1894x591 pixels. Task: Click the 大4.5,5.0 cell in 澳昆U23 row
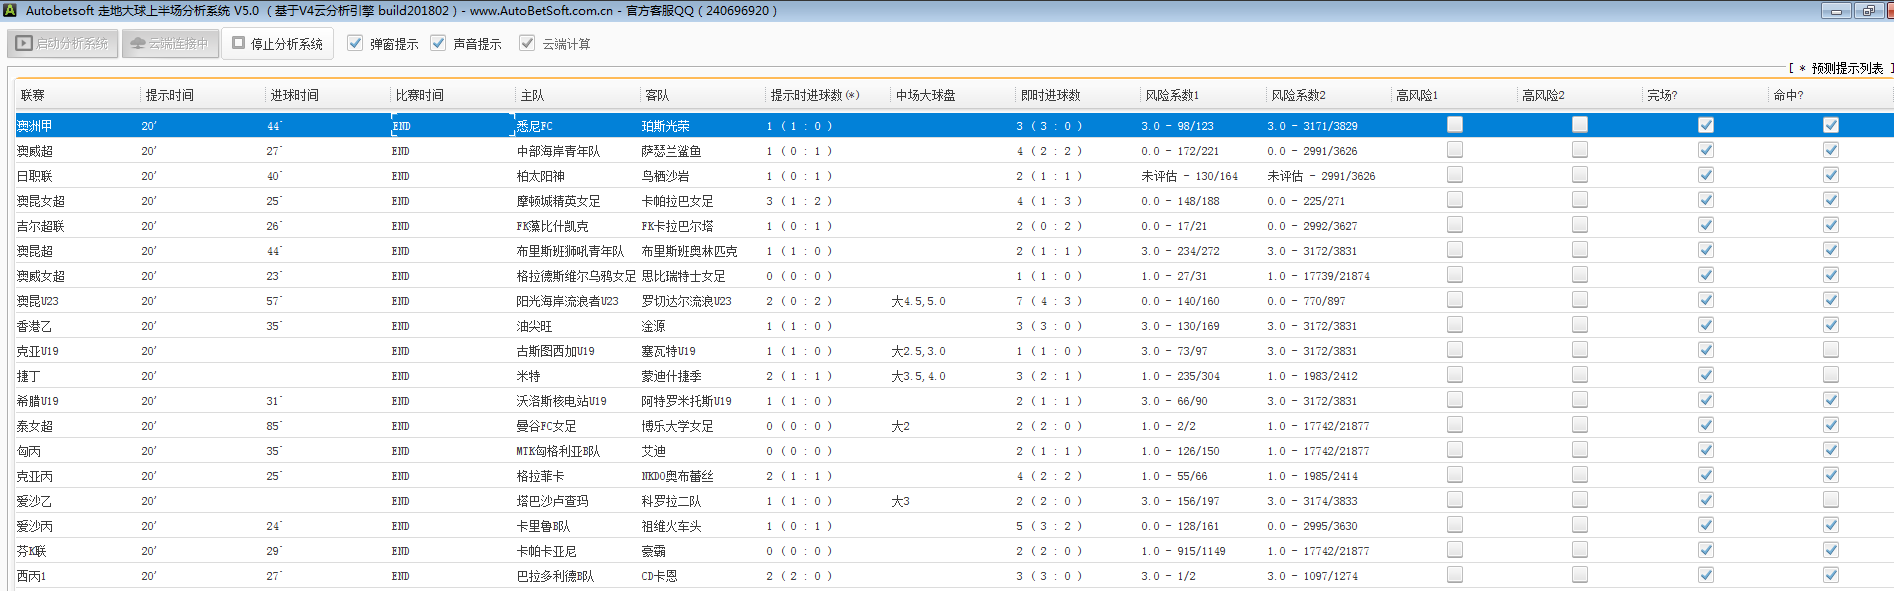tap(918, 301)
